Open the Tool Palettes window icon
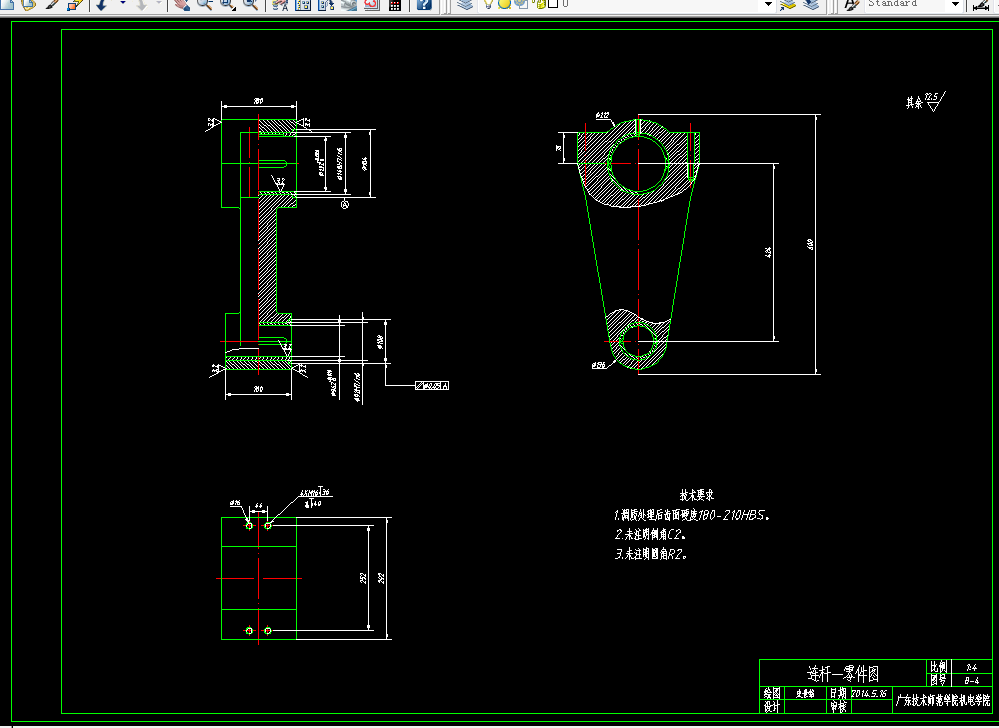999x728 pixels. click(x=326, y=5)
